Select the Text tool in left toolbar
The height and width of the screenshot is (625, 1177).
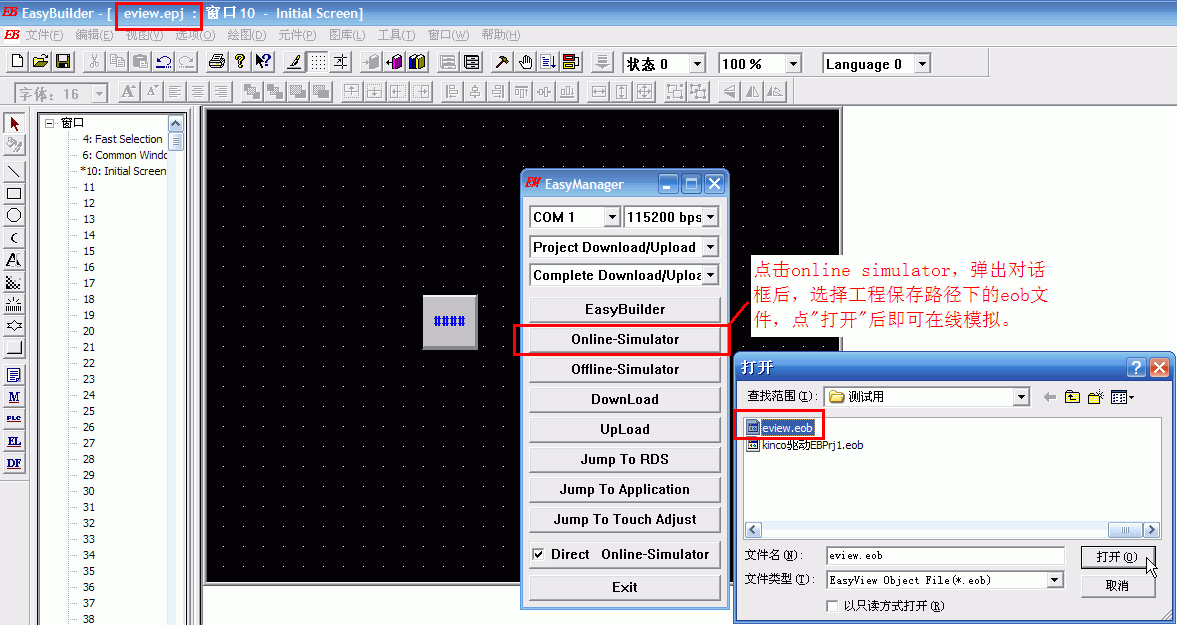click(14, 260)
